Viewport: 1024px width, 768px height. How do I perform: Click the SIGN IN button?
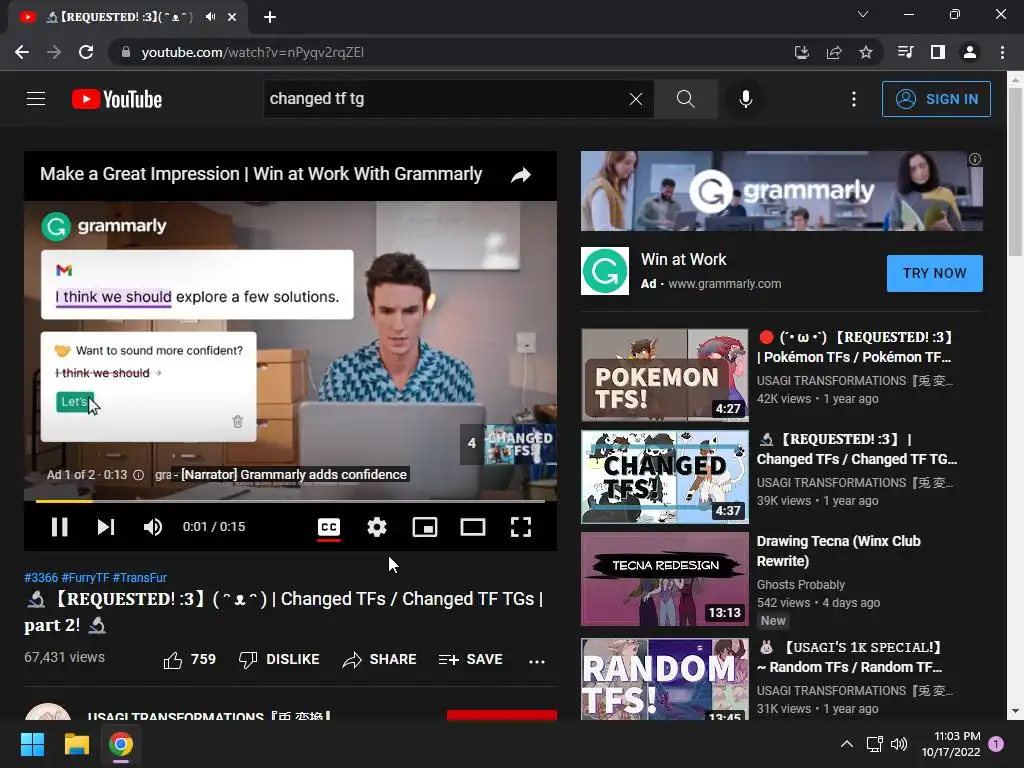pyautogui.click(x=936, y=99)
